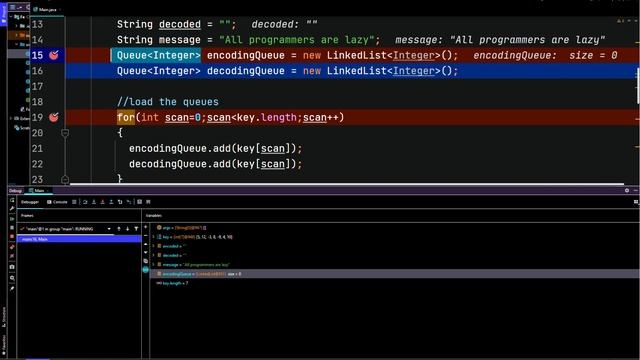Click the horizontal scrollbar below the editor
The image size is (640, 360).
tap(347, 184)
